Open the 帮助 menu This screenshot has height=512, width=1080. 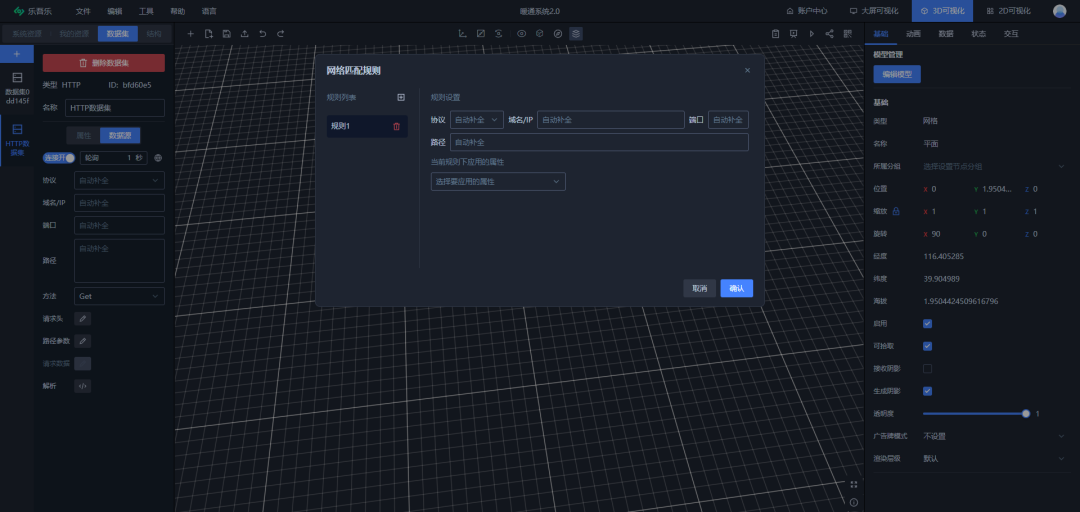178,11
